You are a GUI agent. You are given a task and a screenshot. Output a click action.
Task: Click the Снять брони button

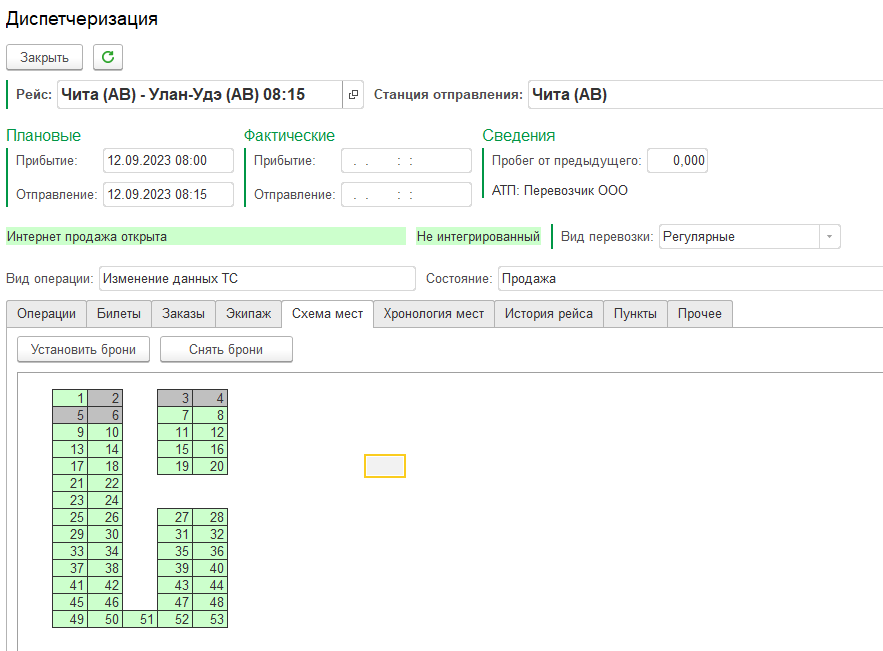(226, 349)
